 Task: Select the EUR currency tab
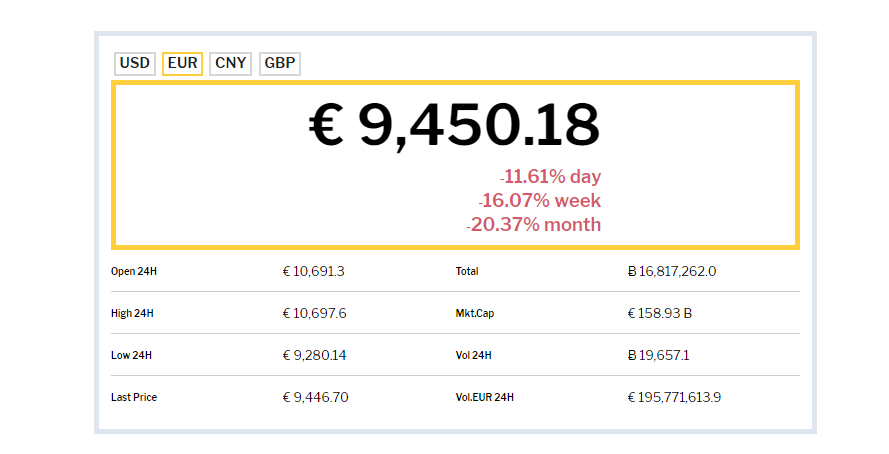(x=183, y=64)
